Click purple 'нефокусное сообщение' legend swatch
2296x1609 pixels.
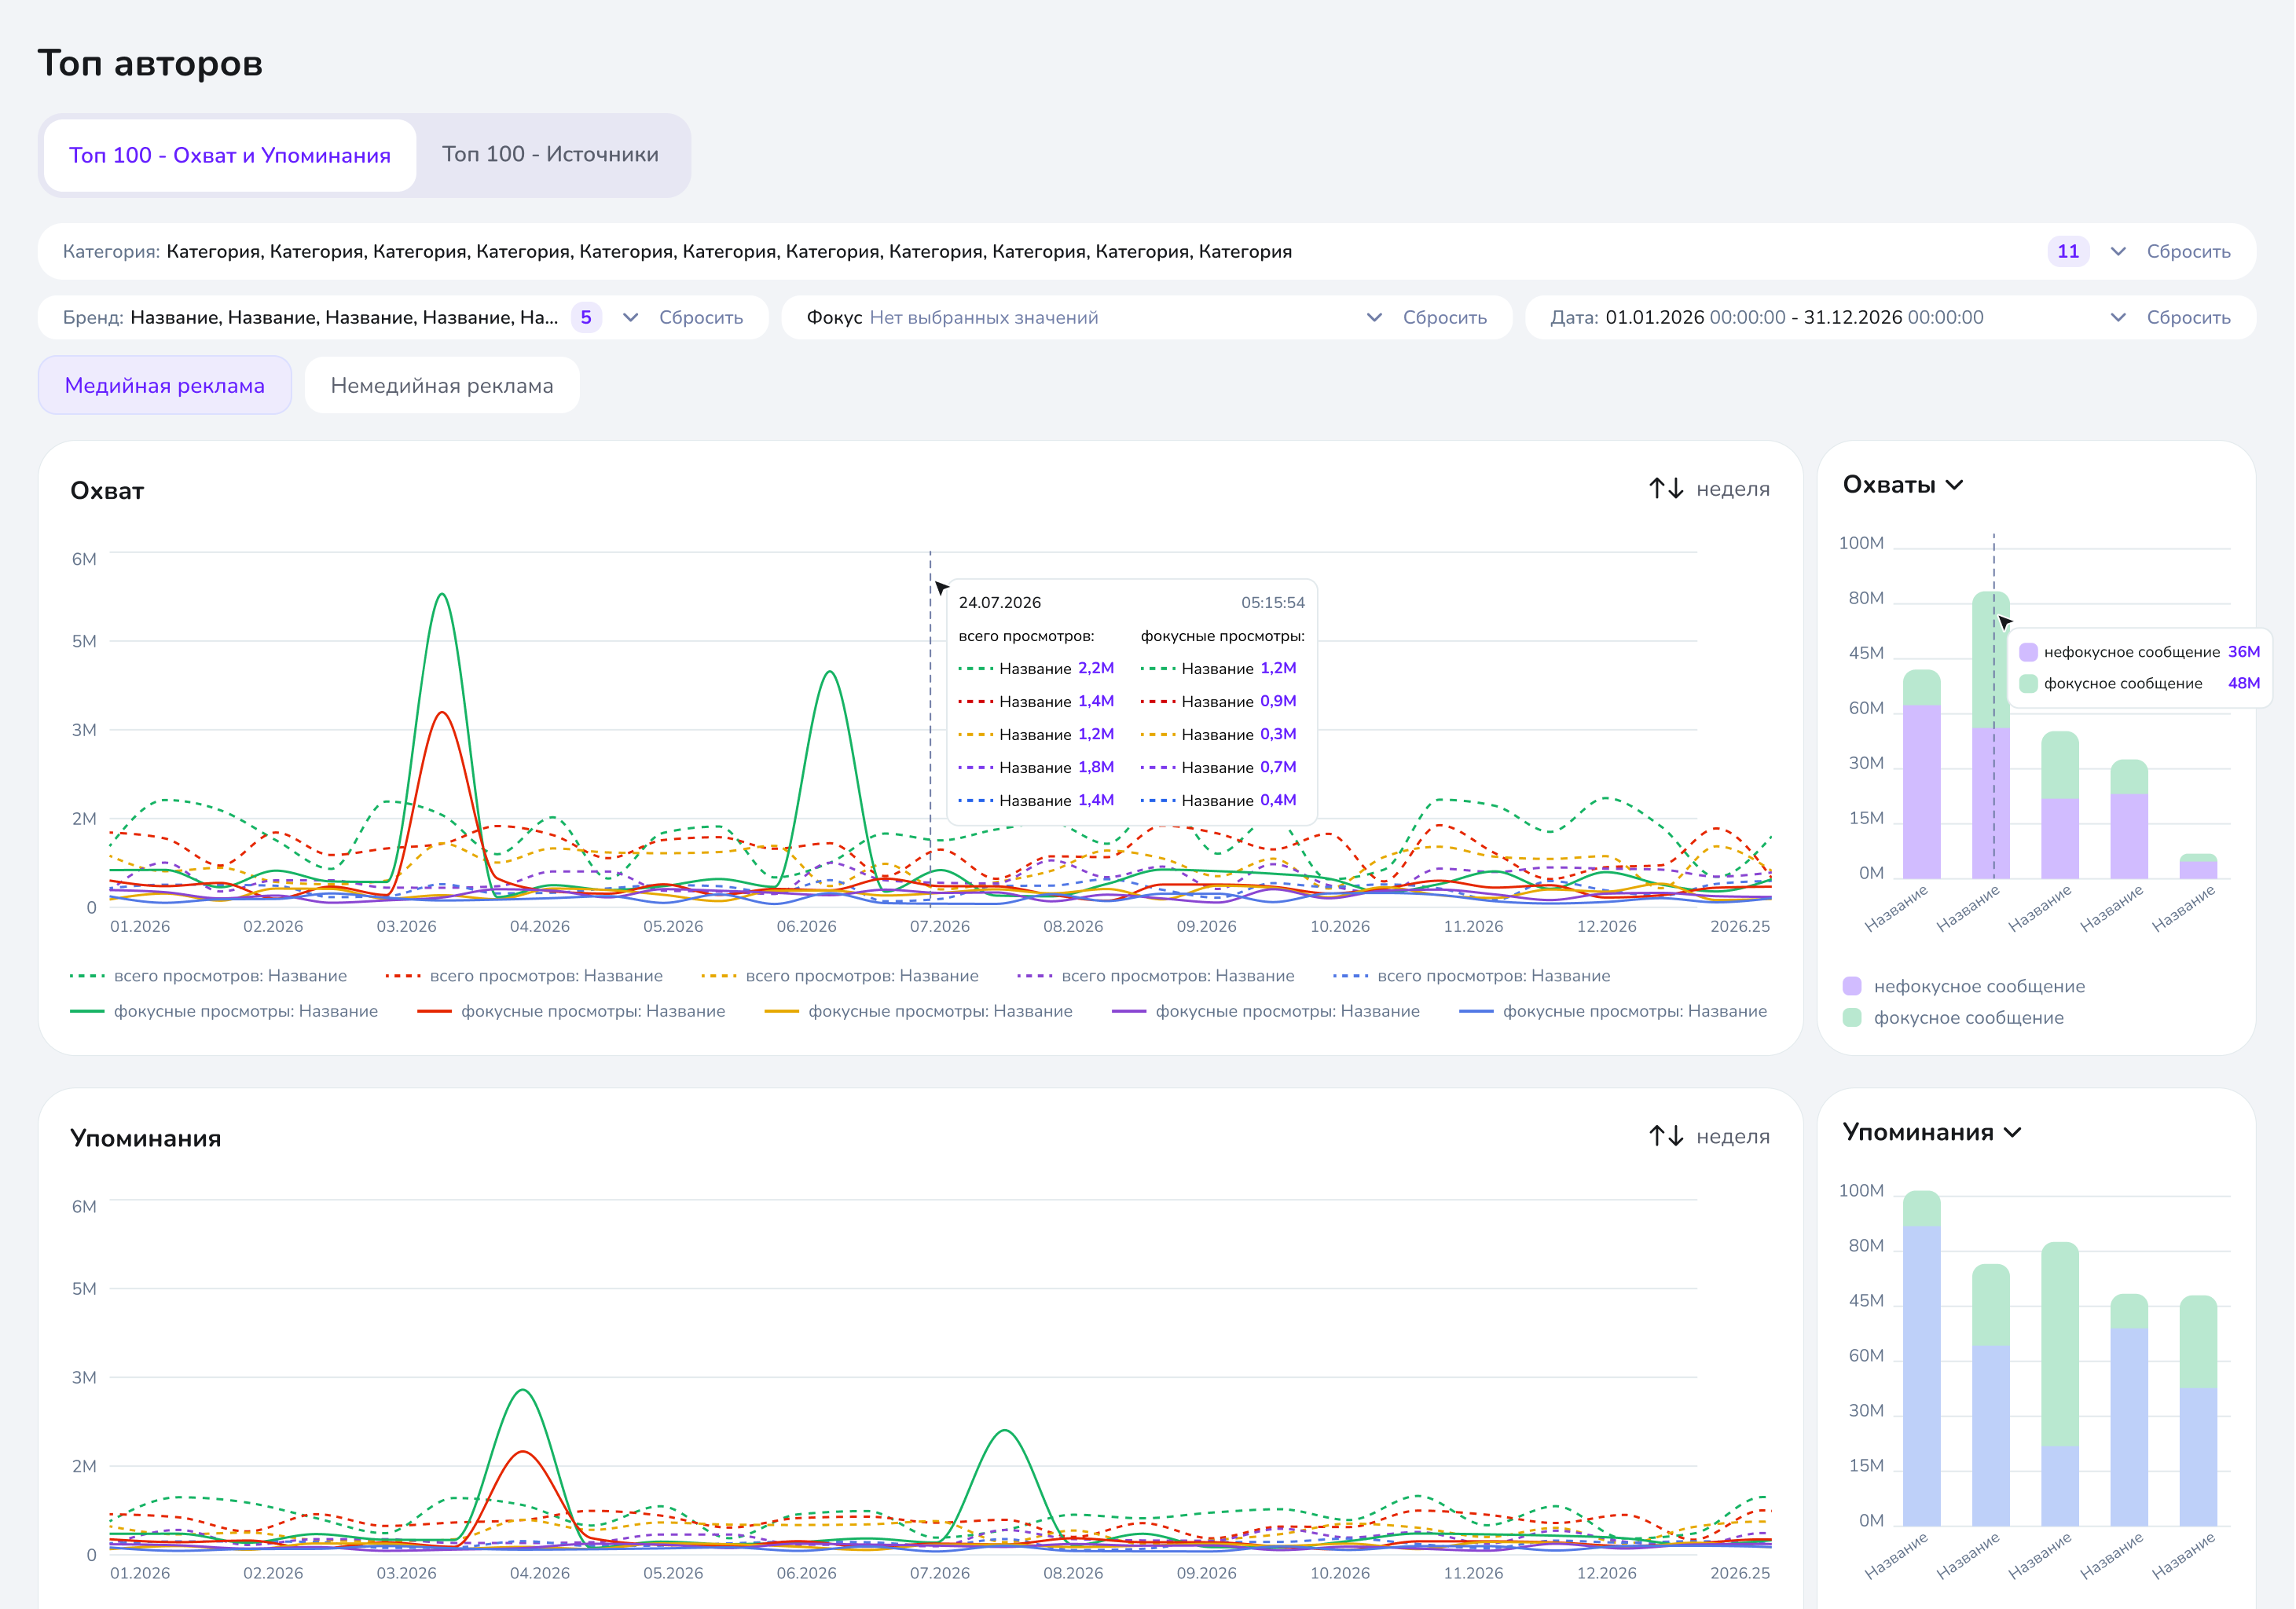[1852, 987]
